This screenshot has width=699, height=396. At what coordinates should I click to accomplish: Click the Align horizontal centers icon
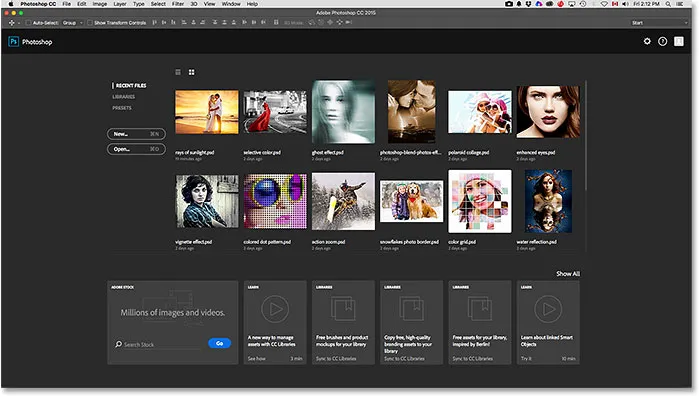pos(193,22)
